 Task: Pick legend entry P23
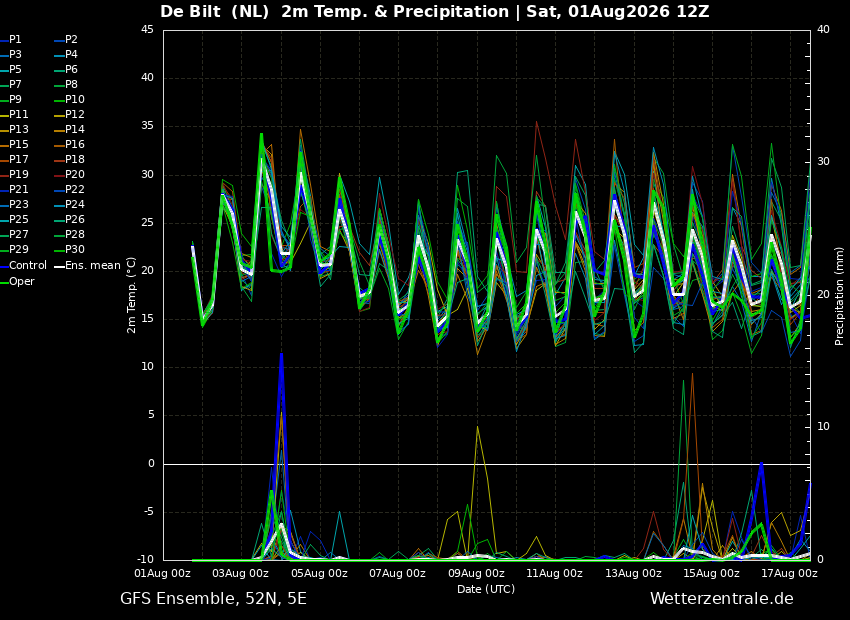[14, 205]
